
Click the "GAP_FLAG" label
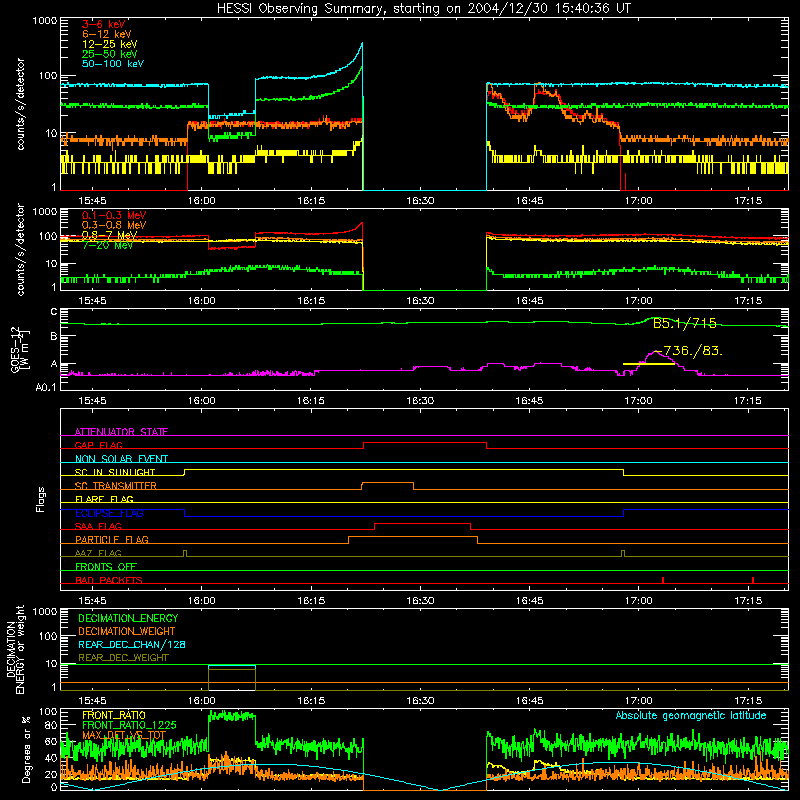(x=98, y=445)
